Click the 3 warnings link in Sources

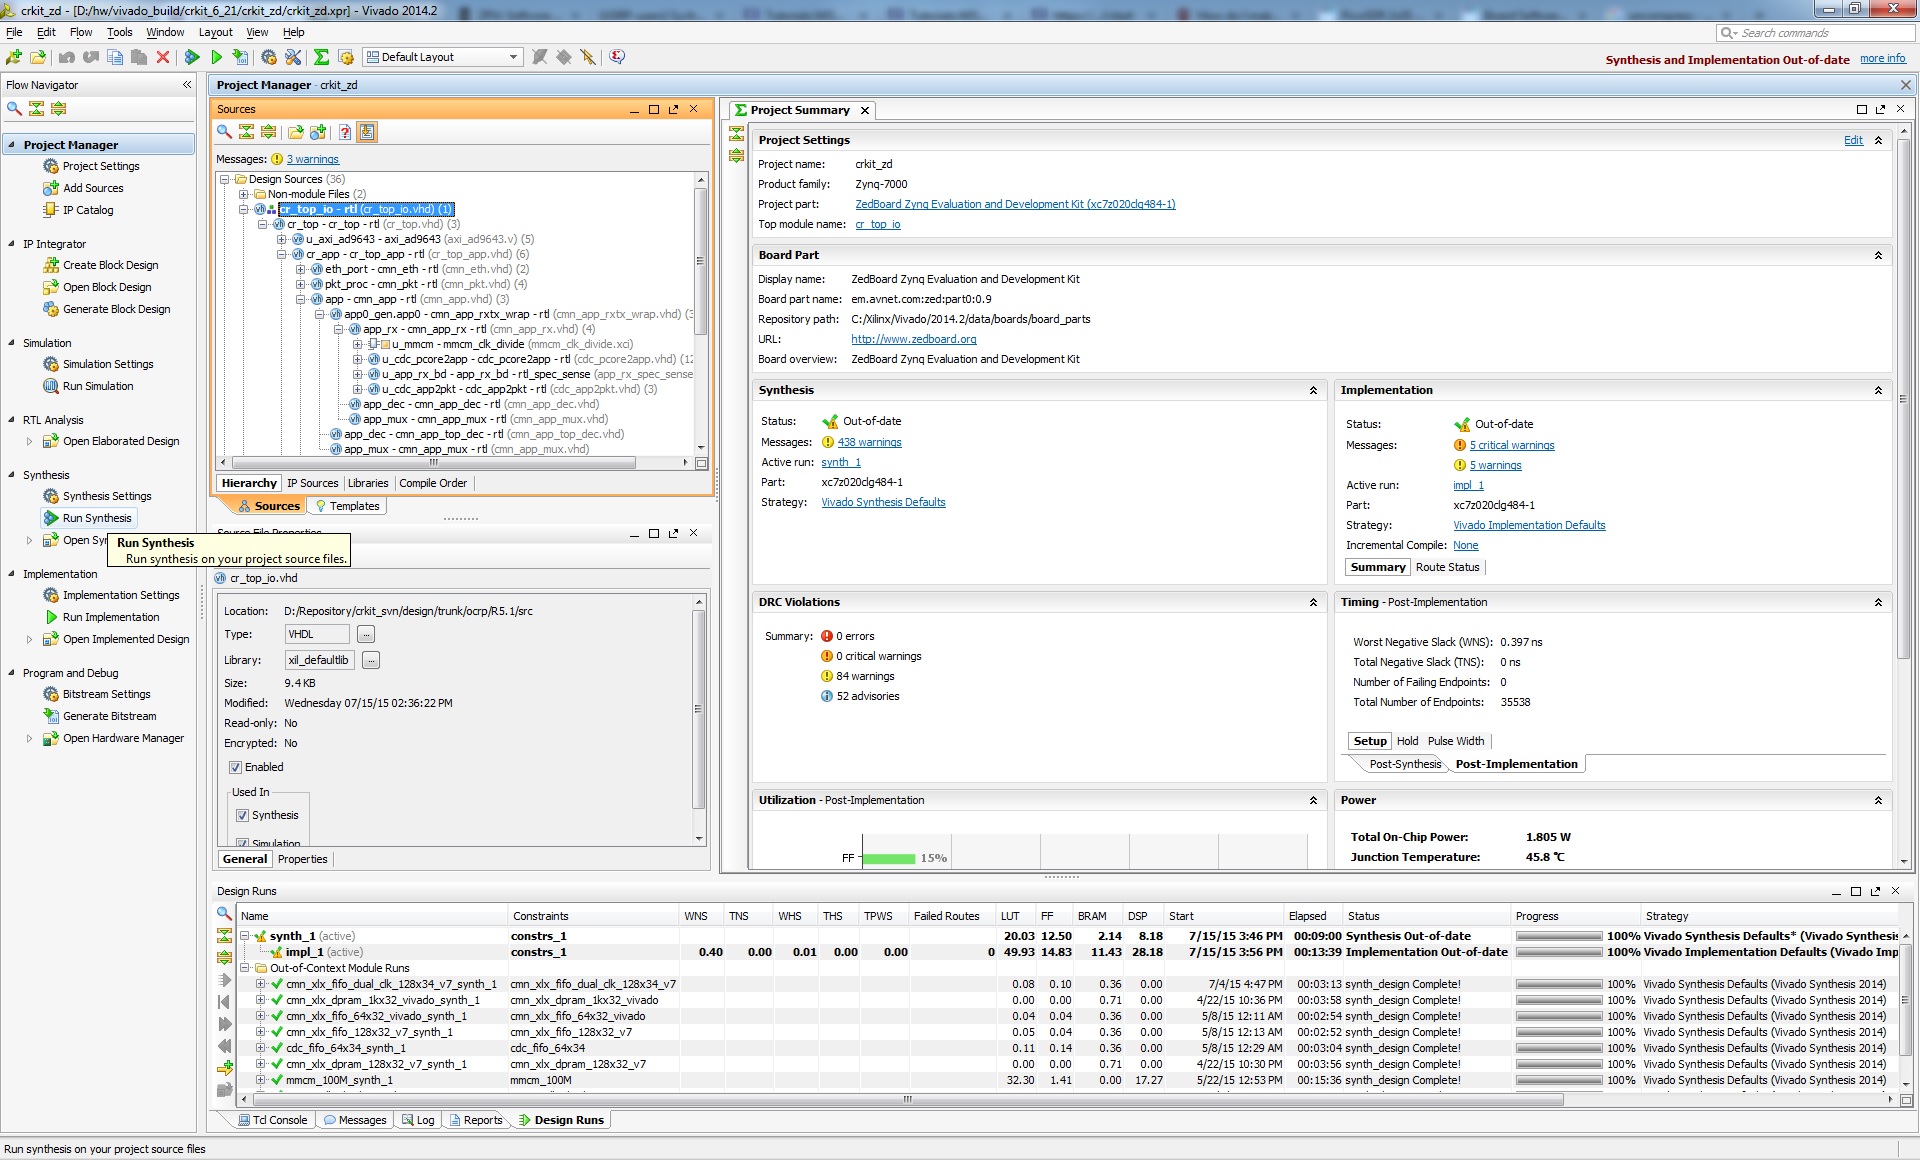(x=313, y=160)
